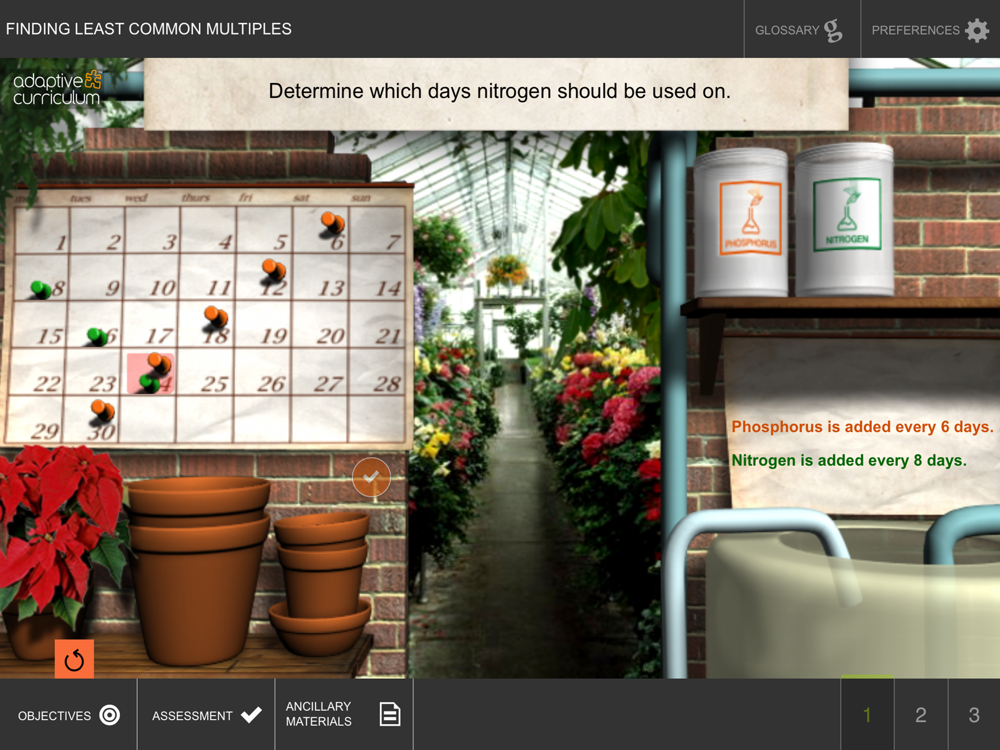Go to section 1
The height and width of the screenshot is (750, 1000).
click(867, 715)
